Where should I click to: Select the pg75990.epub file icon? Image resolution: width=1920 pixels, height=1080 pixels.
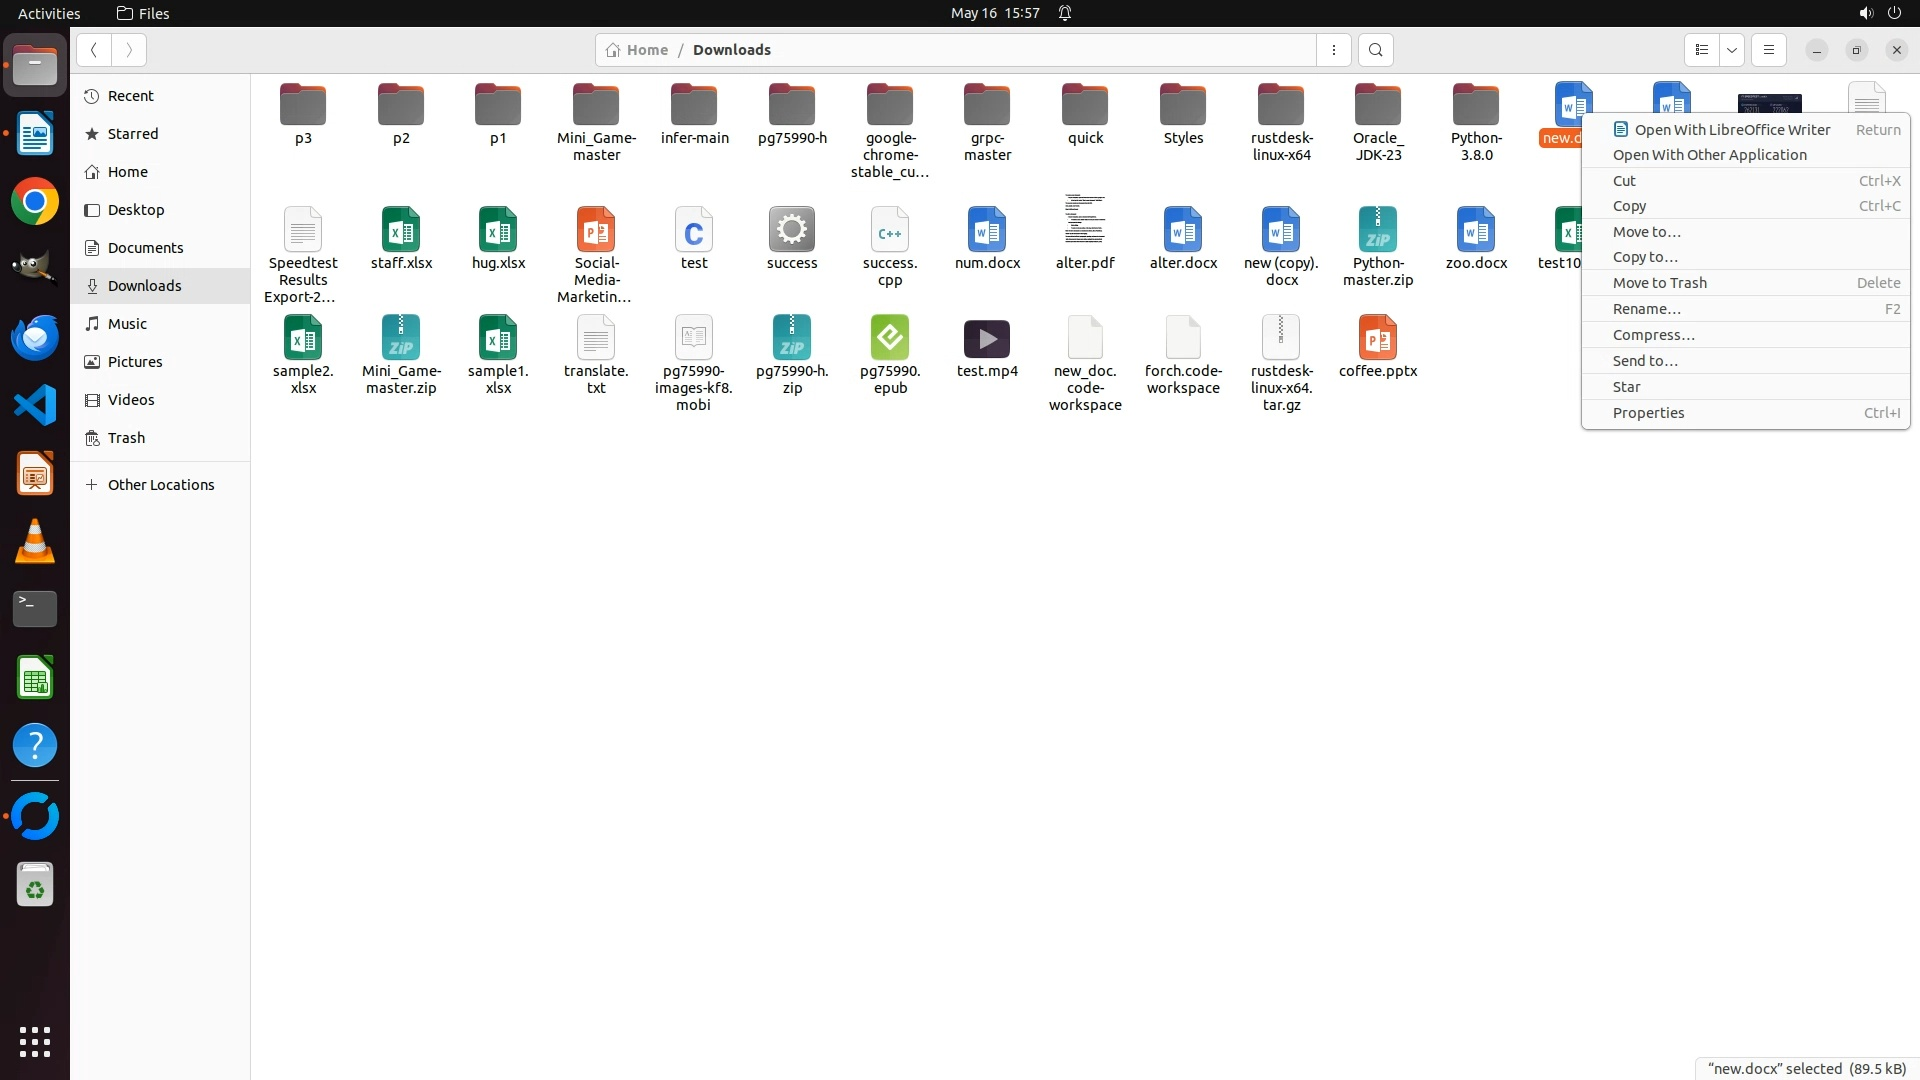tap(889, 339)
